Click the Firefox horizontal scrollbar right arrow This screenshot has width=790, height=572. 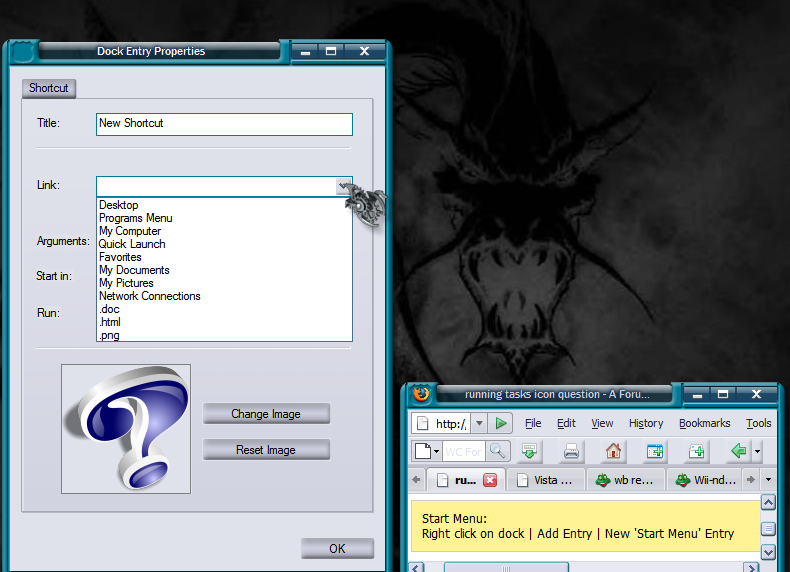coord(751,568)
